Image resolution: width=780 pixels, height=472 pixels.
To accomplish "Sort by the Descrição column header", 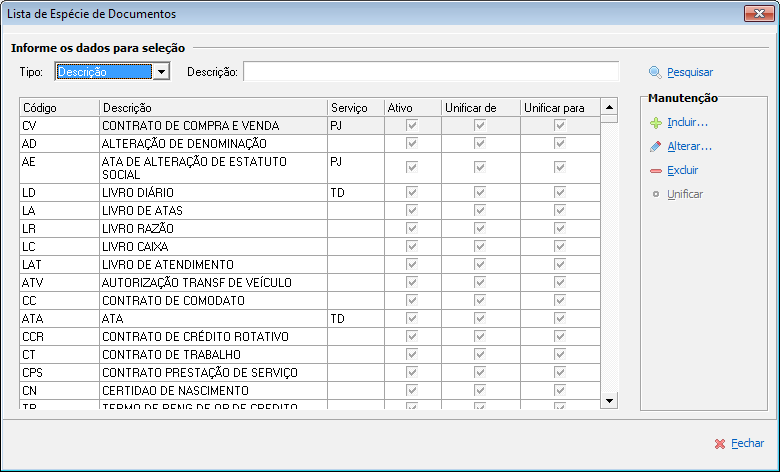I will (212, 107).
